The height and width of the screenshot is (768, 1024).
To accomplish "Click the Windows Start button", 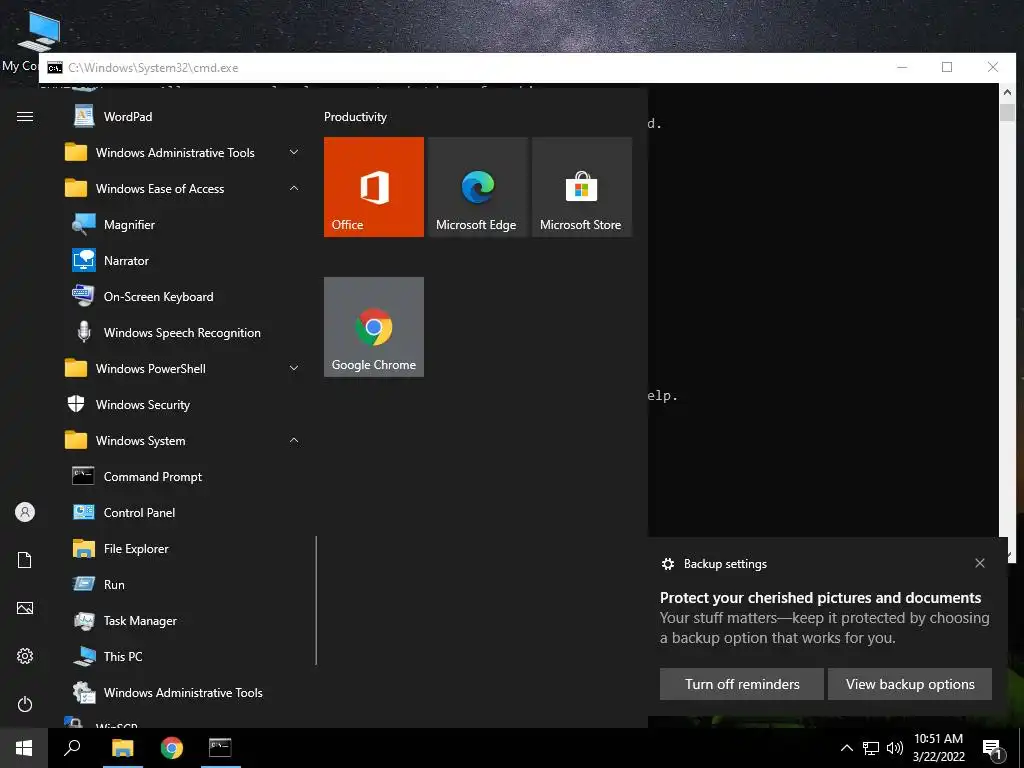I will coord(24,748).
